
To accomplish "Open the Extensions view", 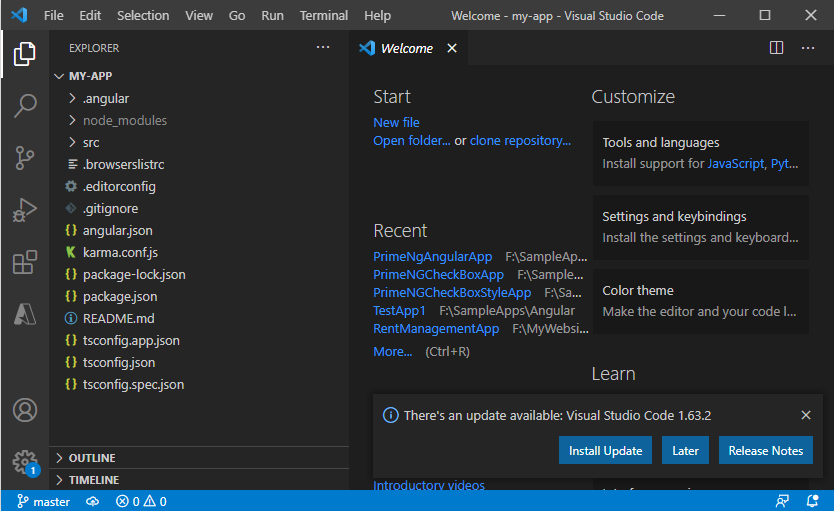I will 24,262.
